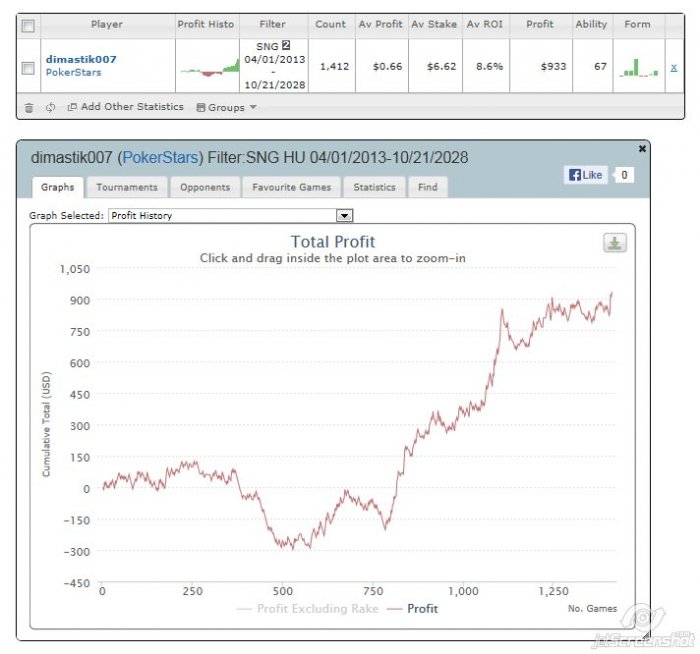Viewport: 700px width, 654px height.
Task: Click the Filter column header
Action: [x=273, y=25]
